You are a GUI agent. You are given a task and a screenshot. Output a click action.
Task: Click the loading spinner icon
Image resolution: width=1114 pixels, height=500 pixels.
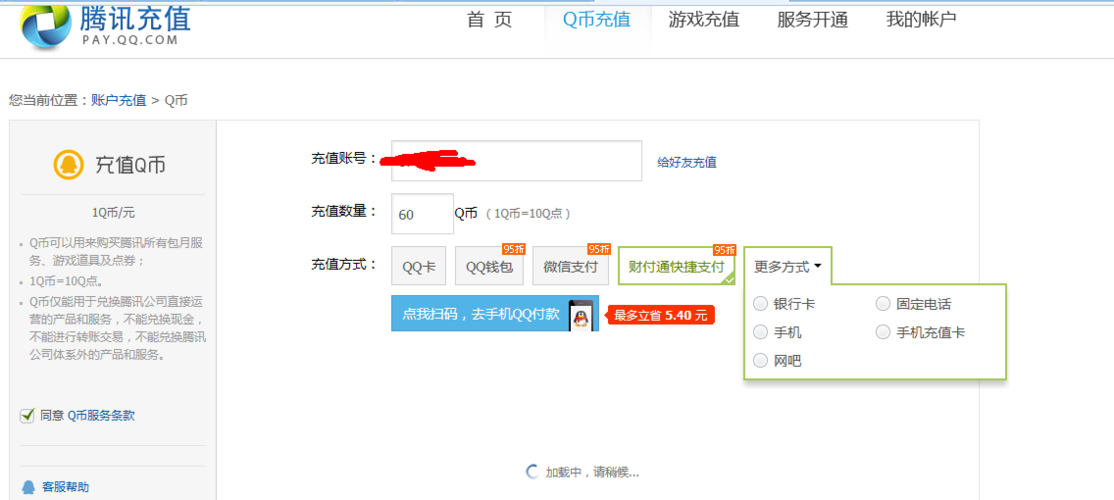coord(531,472)
